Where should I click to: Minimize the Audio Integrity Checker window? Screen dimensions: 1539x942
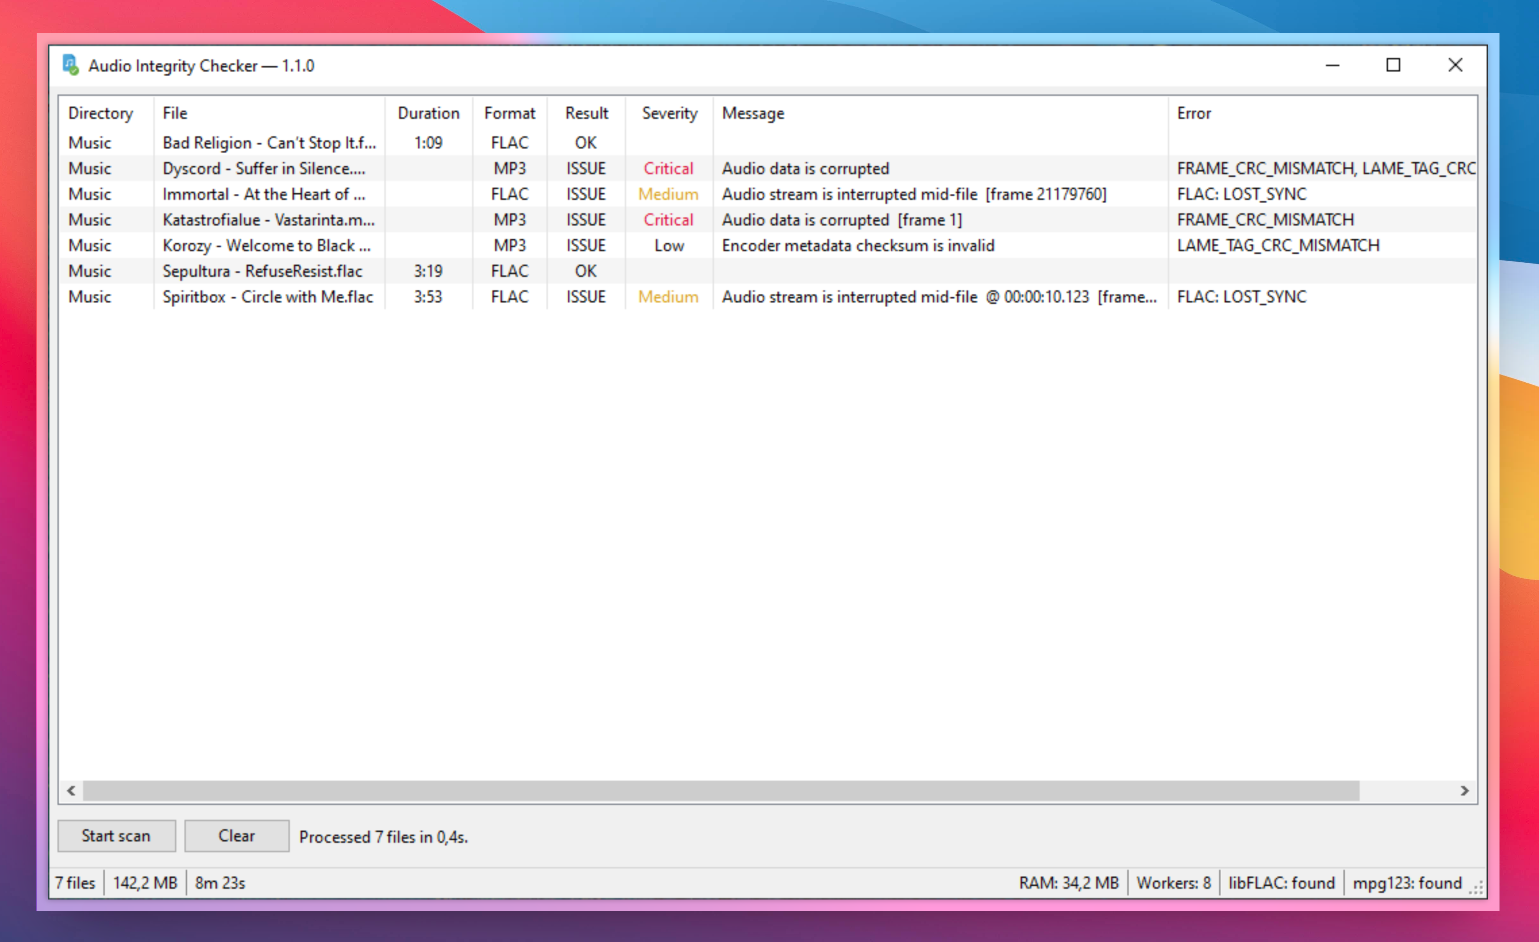click(1332, 65)
